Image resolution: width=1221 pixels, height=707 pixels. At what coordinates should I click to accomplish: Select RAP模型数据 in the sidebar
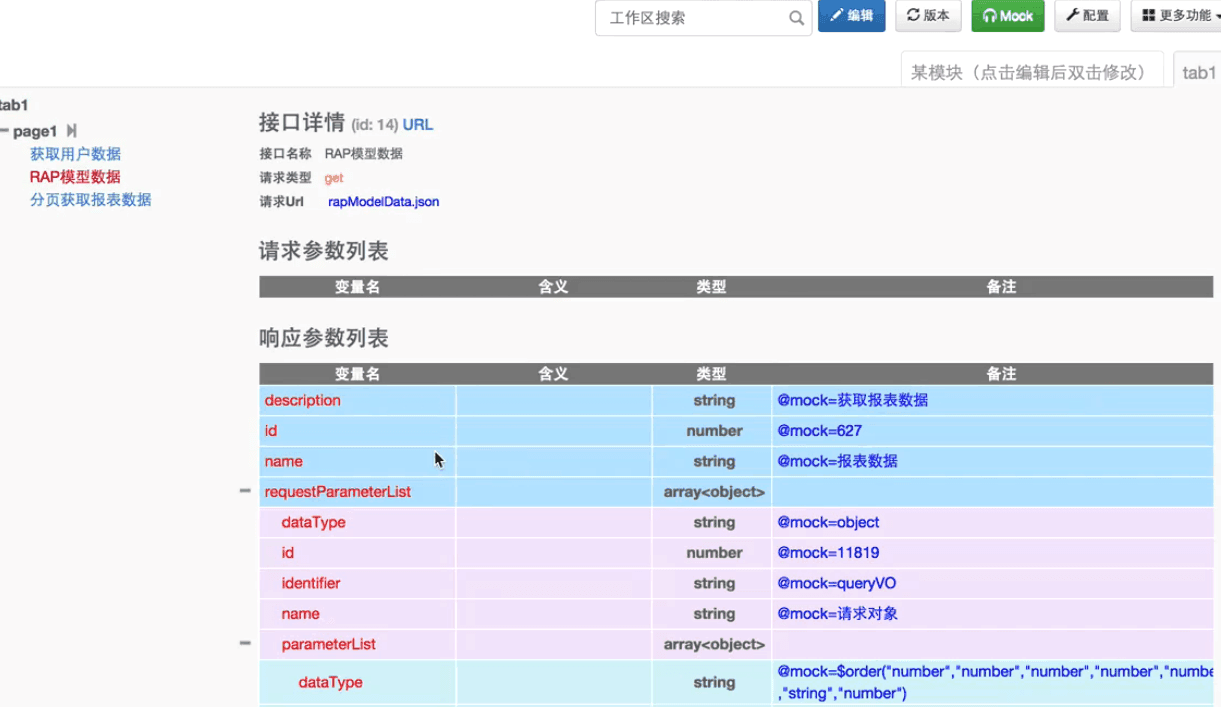click(x=75, y=177)
